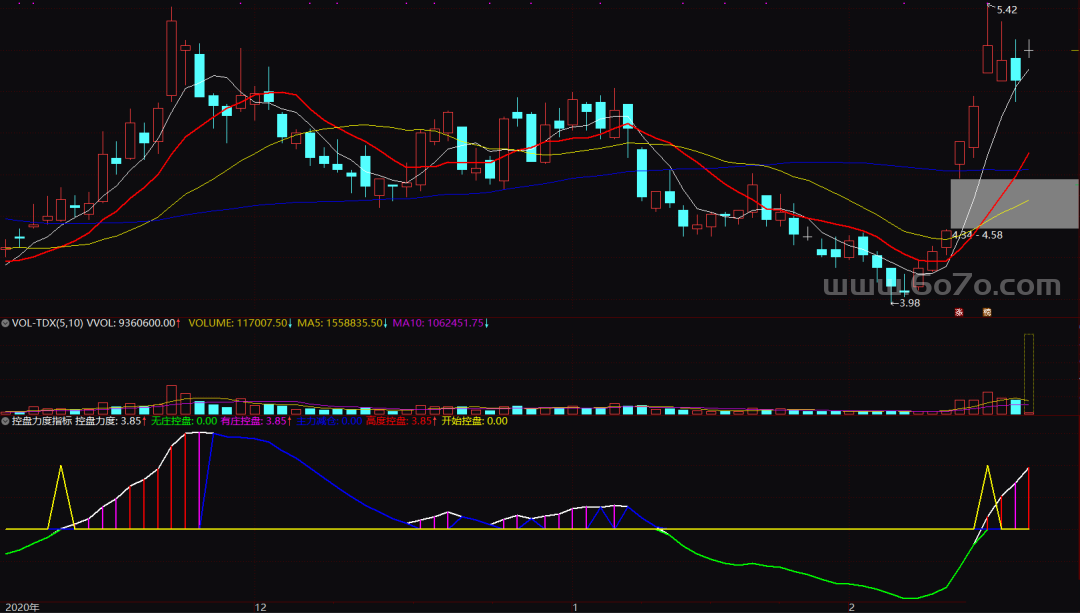Select the 3.98 low price label
This screenshot has width=1080, height=613.
[908, 303]
